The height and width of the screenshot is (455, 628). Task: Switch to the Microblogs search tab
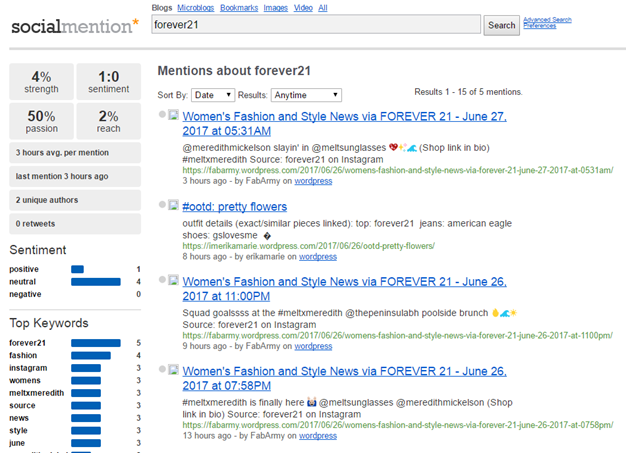(195, 8)
